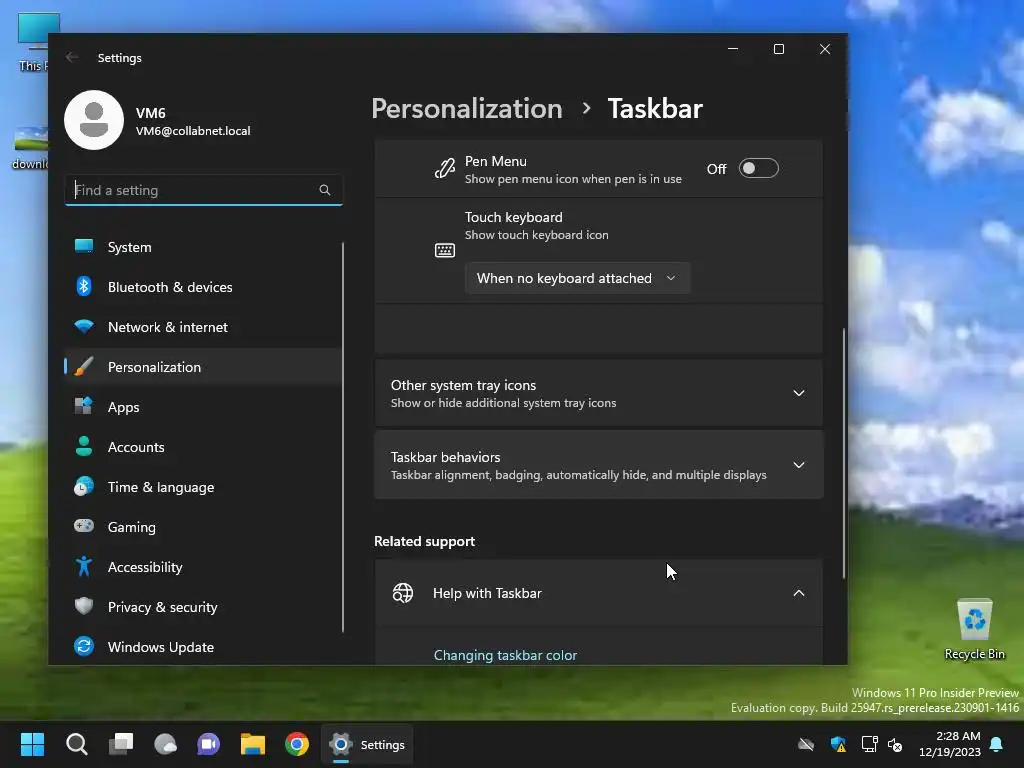Image resolution: width=1024 pixels, height=768 pixels.
Task: Click the Touch keyboard icon
Action: coord(445,251)
